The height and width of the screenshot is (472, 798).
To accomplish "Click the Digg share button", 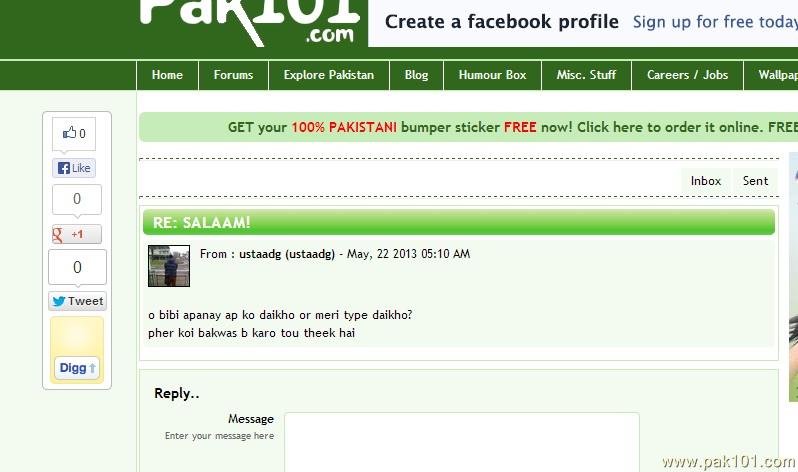I will pyautogui.click(x=77, y=368).
